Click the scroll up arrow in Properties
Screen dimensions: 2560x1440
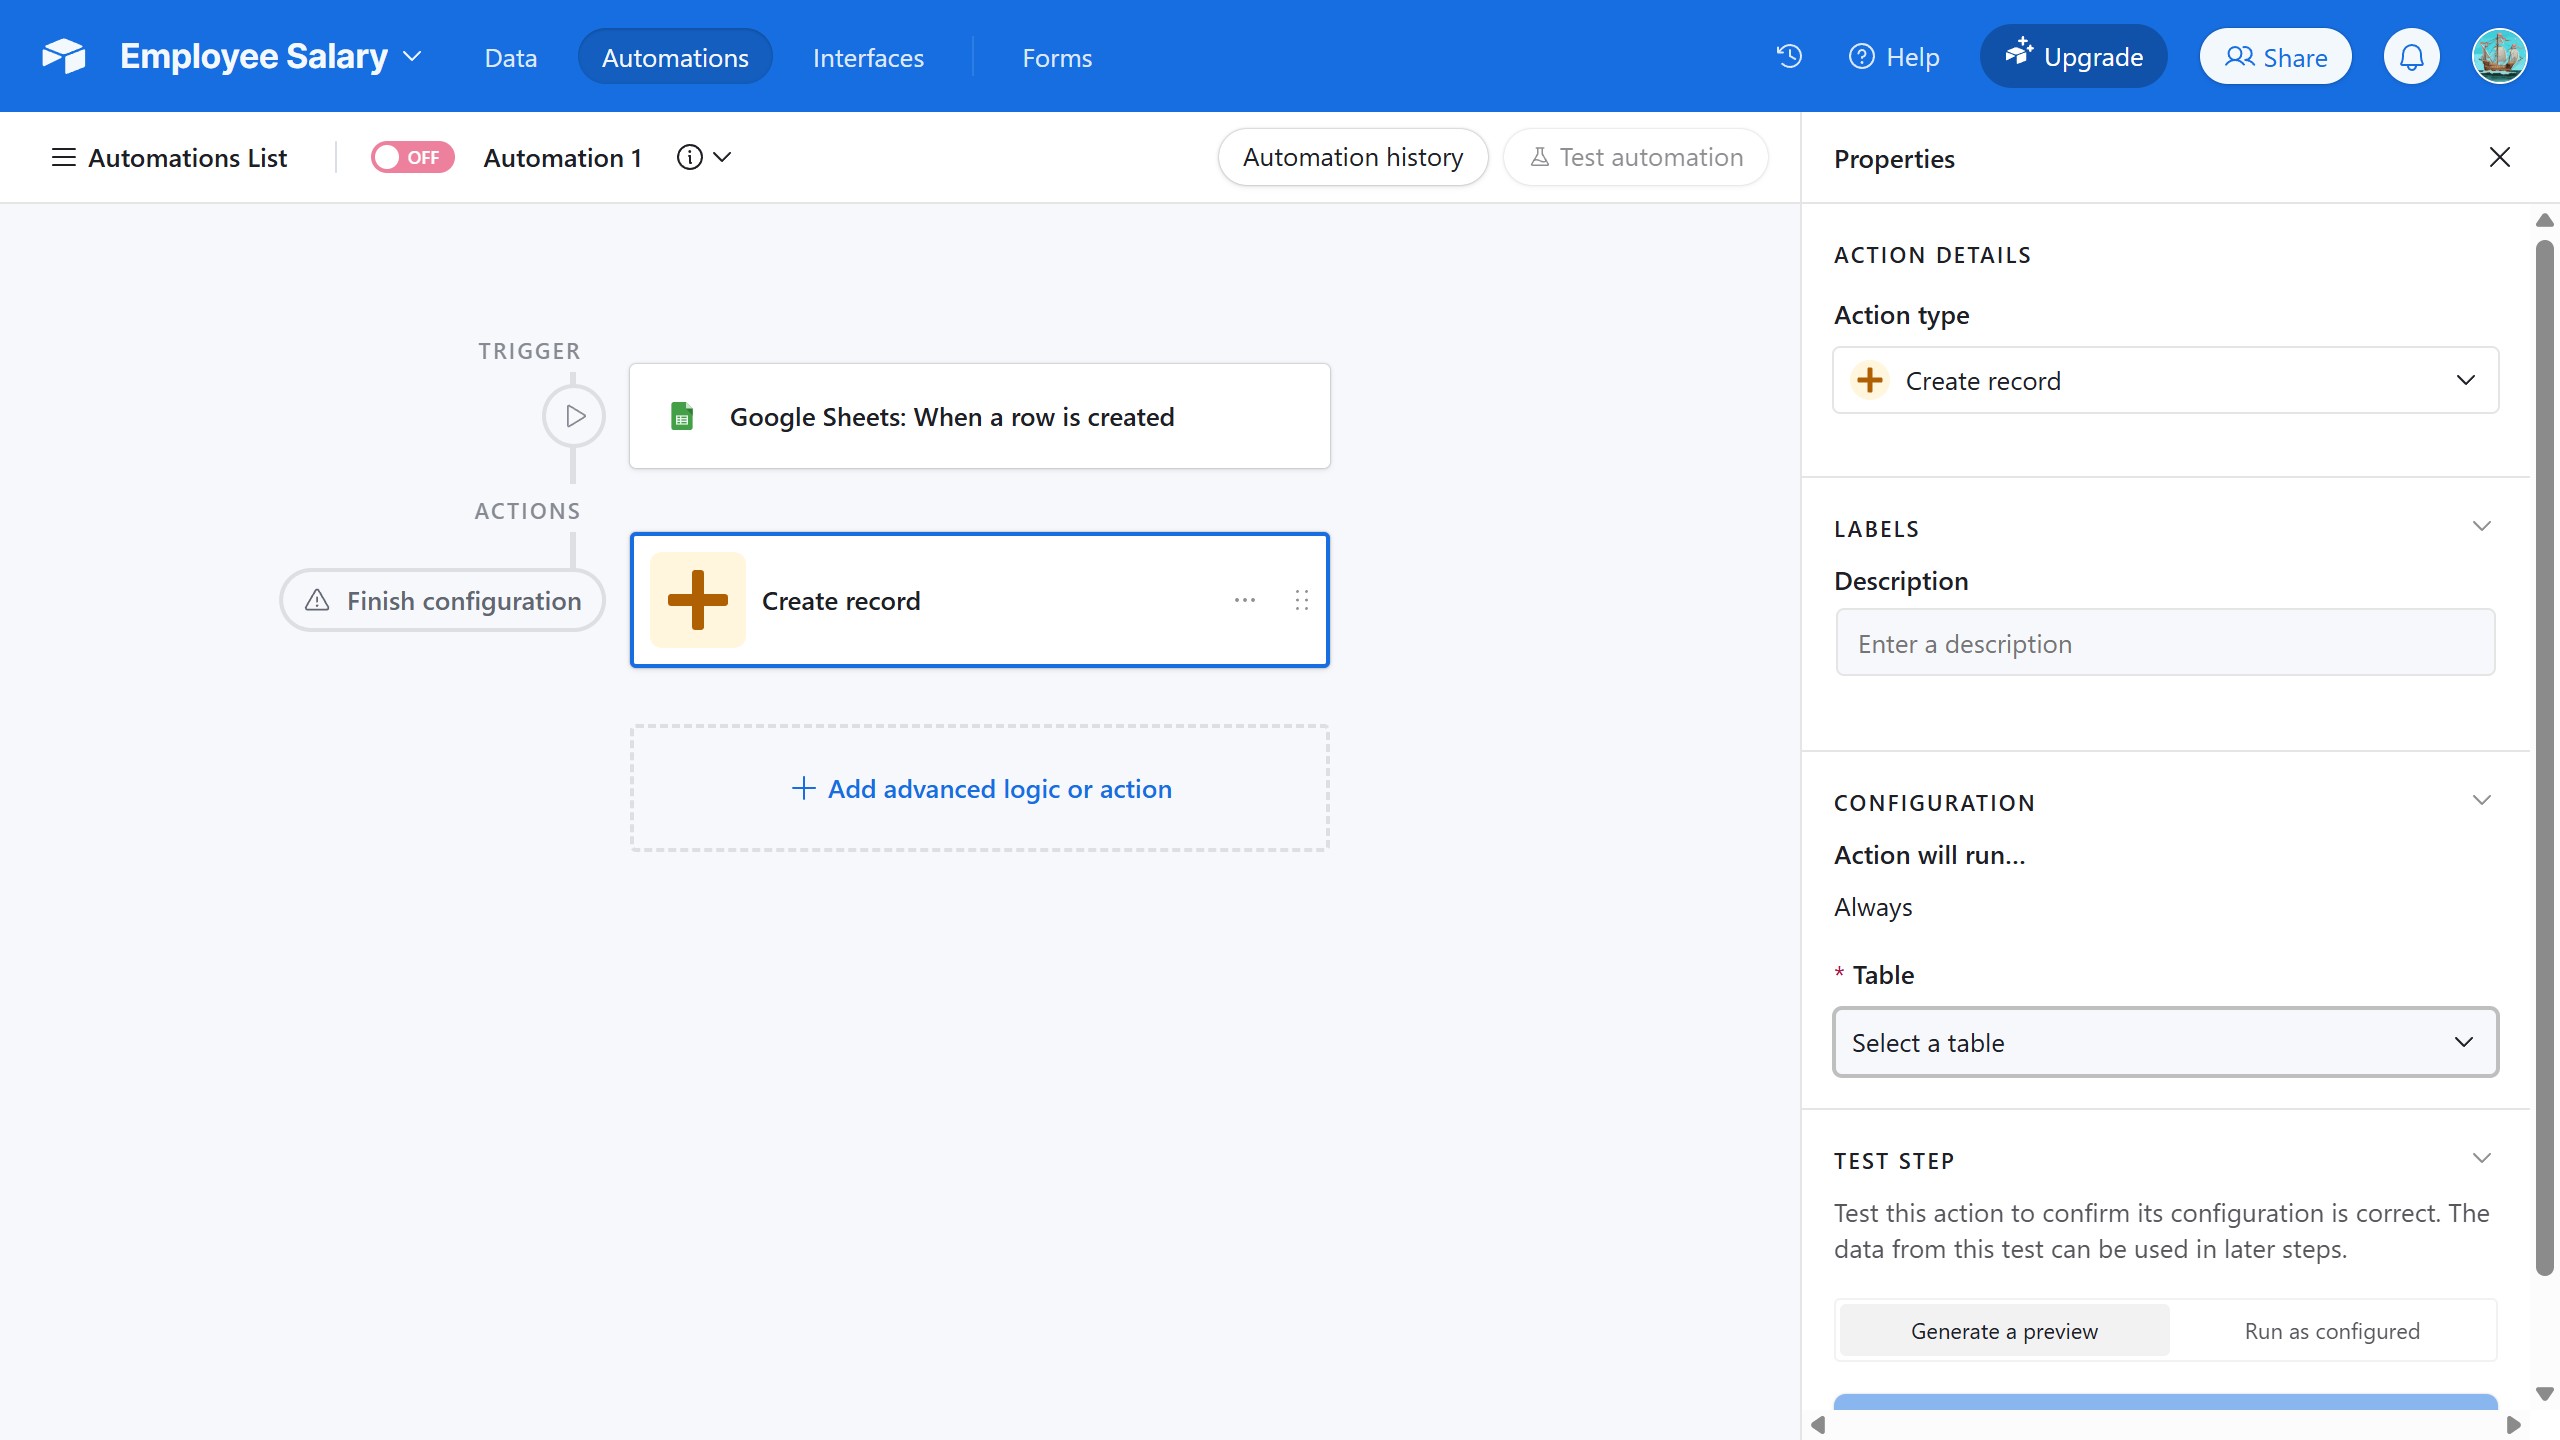[2545, 220]
